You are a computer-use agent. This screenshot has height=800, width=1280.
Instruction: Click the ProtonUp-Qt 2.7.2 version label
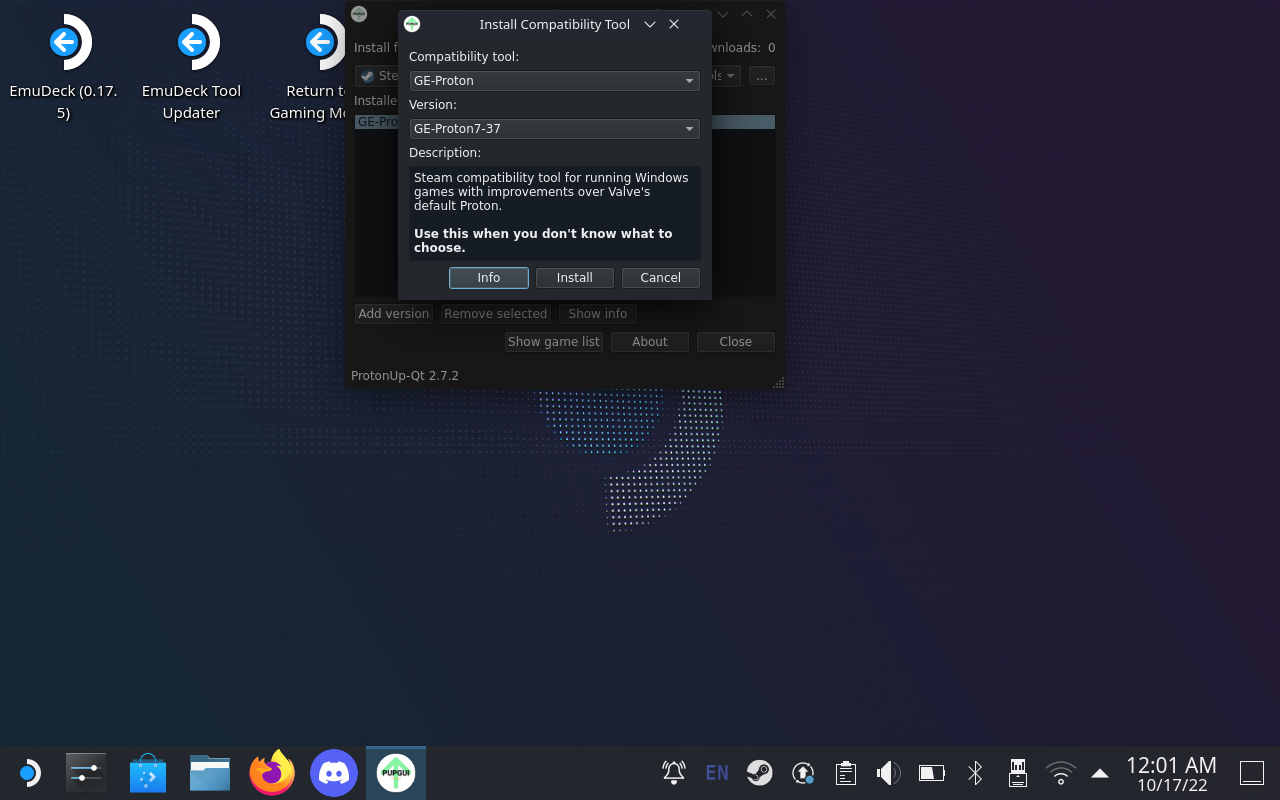[x=405, y=375]
